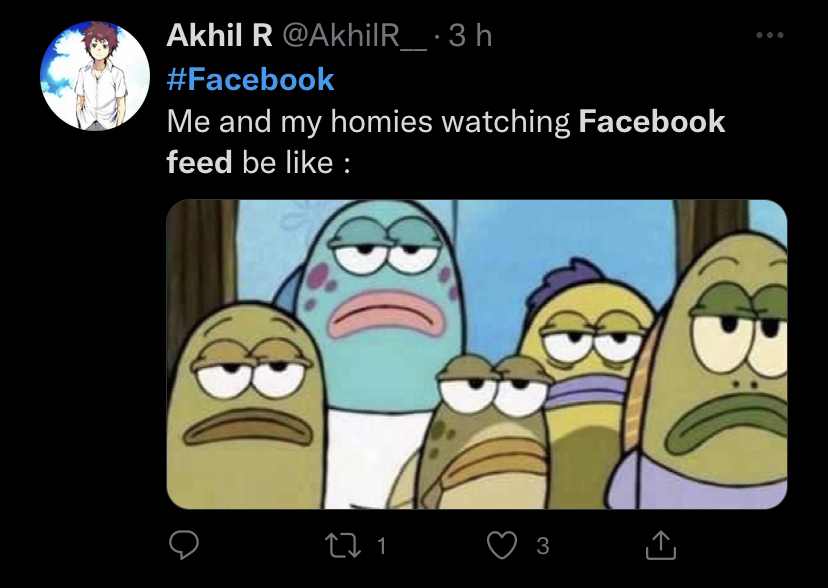View the like count of 3

click(542, 546)
